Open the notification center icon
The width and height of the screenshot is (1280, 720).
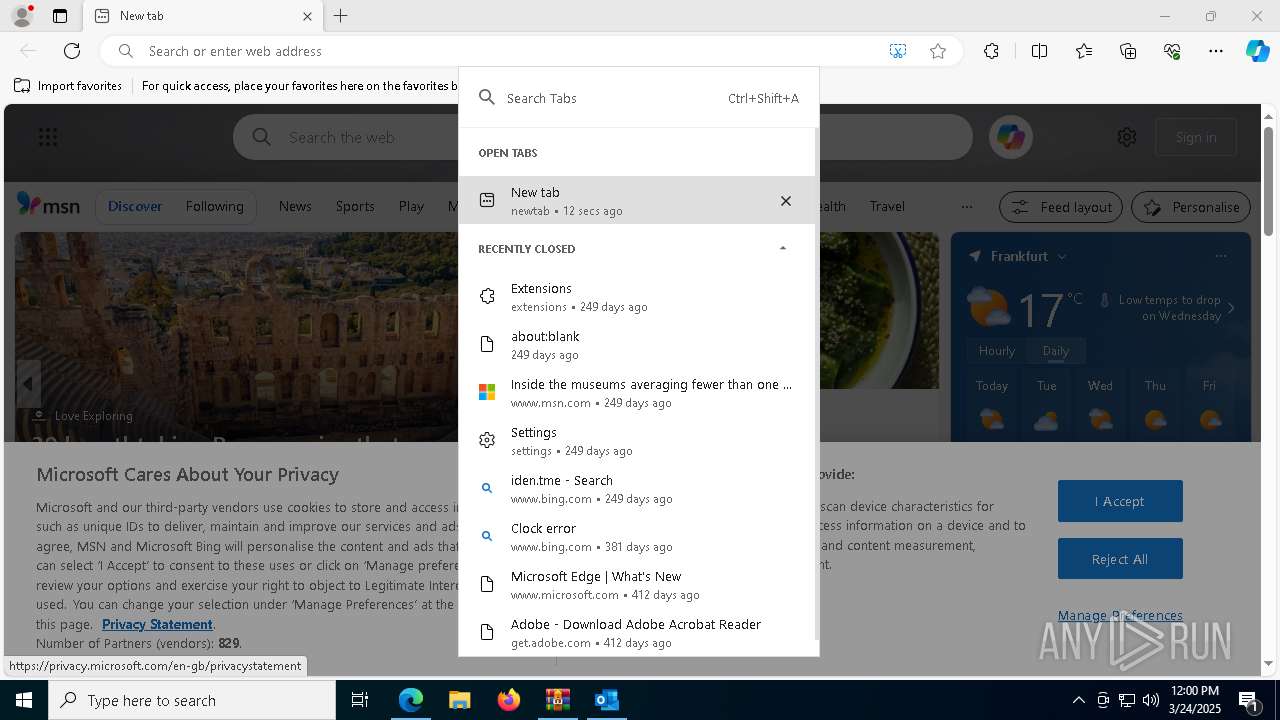[1250, 701]
